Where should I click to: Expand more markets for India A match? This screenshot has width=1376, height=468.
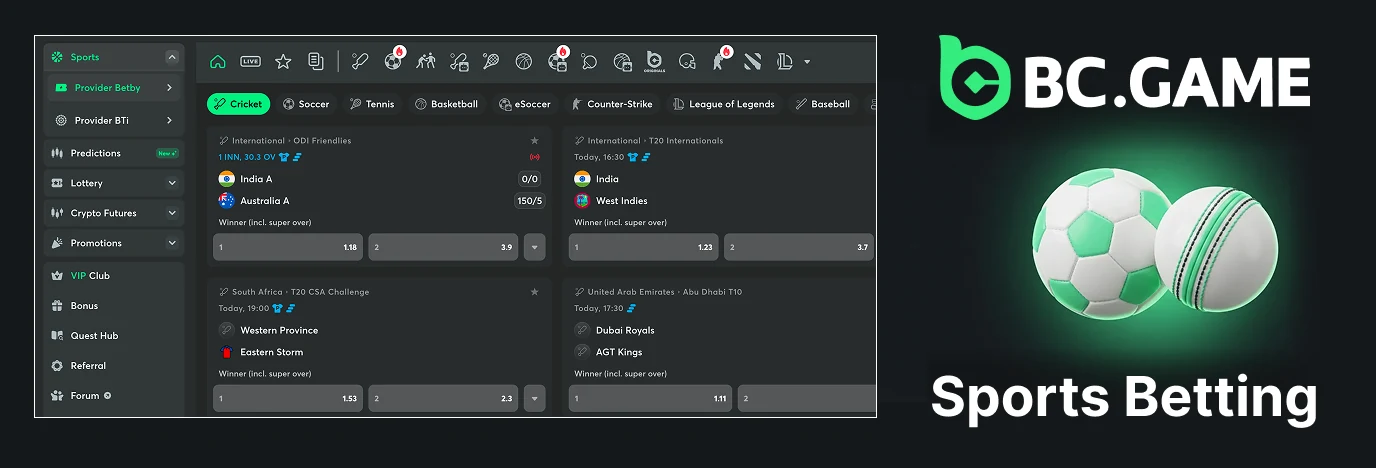pos(534,247)
